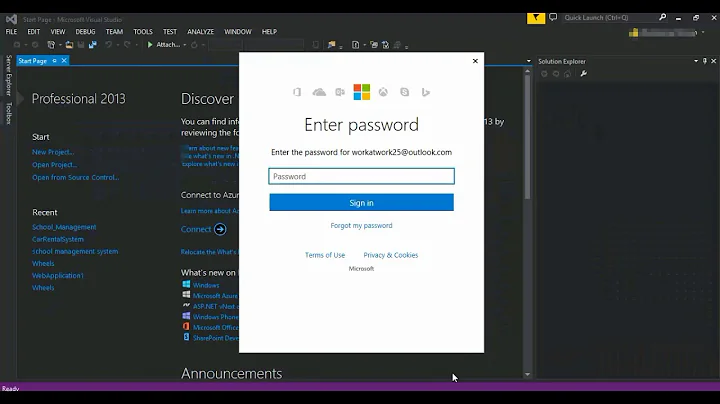
Task: Open the yellow notifications flag
Action: click(x=535, y=18)
